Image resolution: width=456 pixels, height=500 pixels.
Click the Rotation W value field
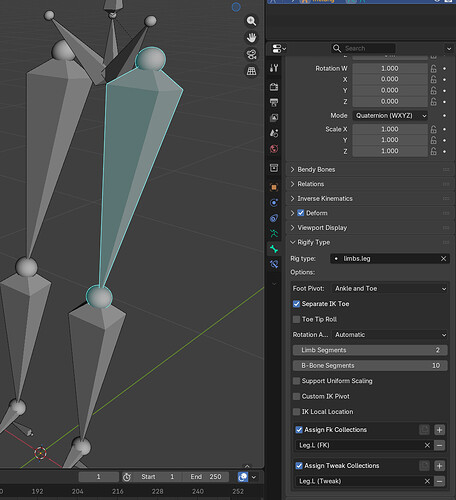coord(390,69)
